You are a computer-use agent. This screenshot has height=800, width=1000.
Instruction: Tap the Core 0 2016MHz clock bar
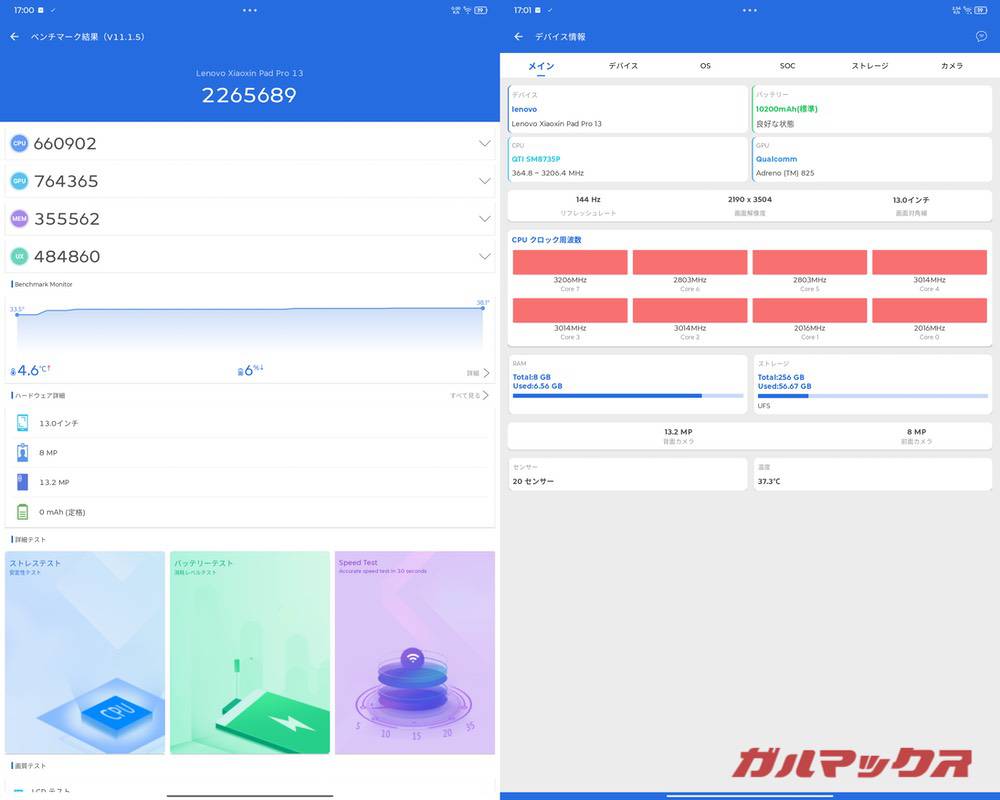pyautogui.click(x=930, y=311)
